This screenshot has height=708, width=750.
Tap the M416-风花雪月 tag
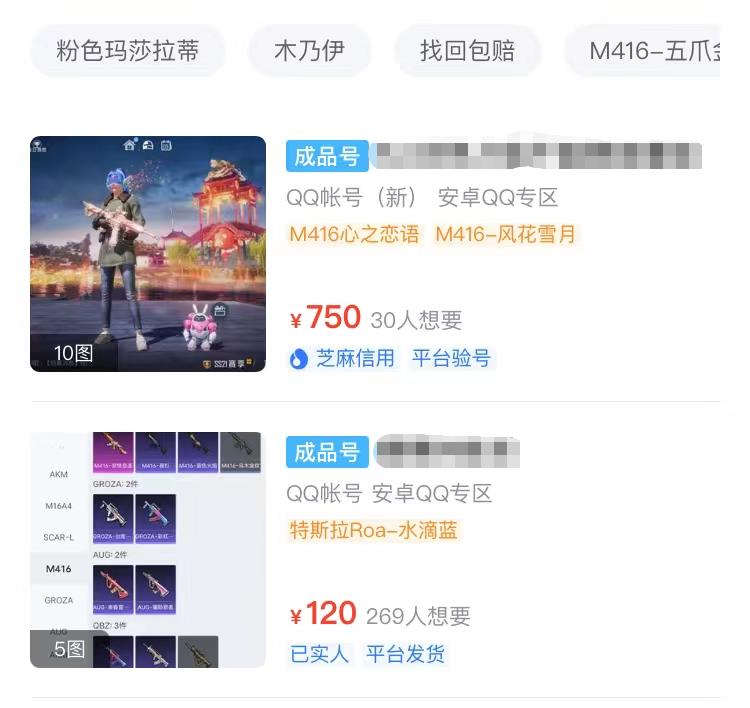[506, 234]
